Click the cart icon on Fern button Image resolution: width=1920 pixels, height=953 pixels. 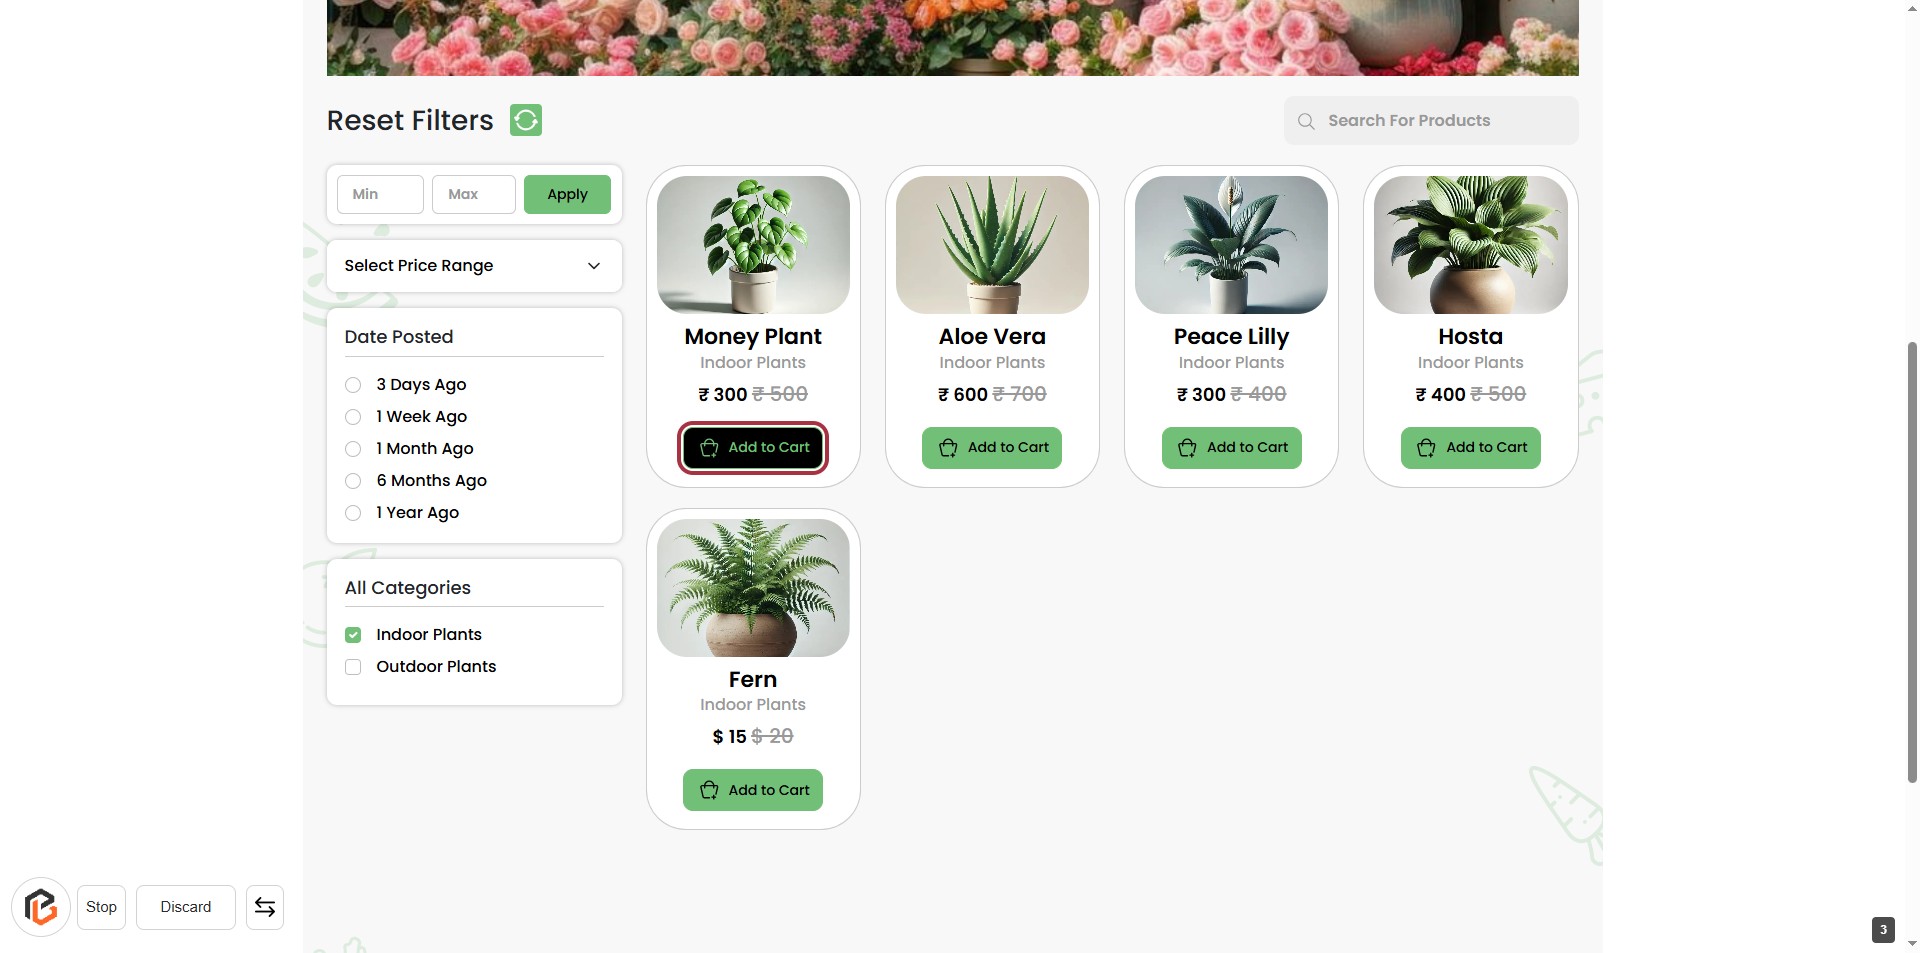[x=709, y=790]
